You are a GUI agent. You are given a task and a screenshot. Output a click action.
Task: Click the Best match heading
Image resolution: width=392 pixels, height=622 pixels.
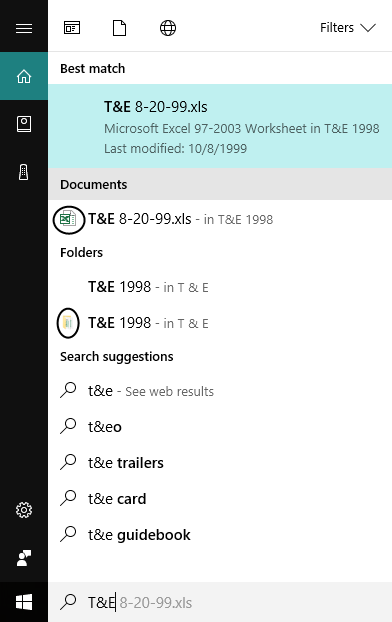[x=92, y=68]
